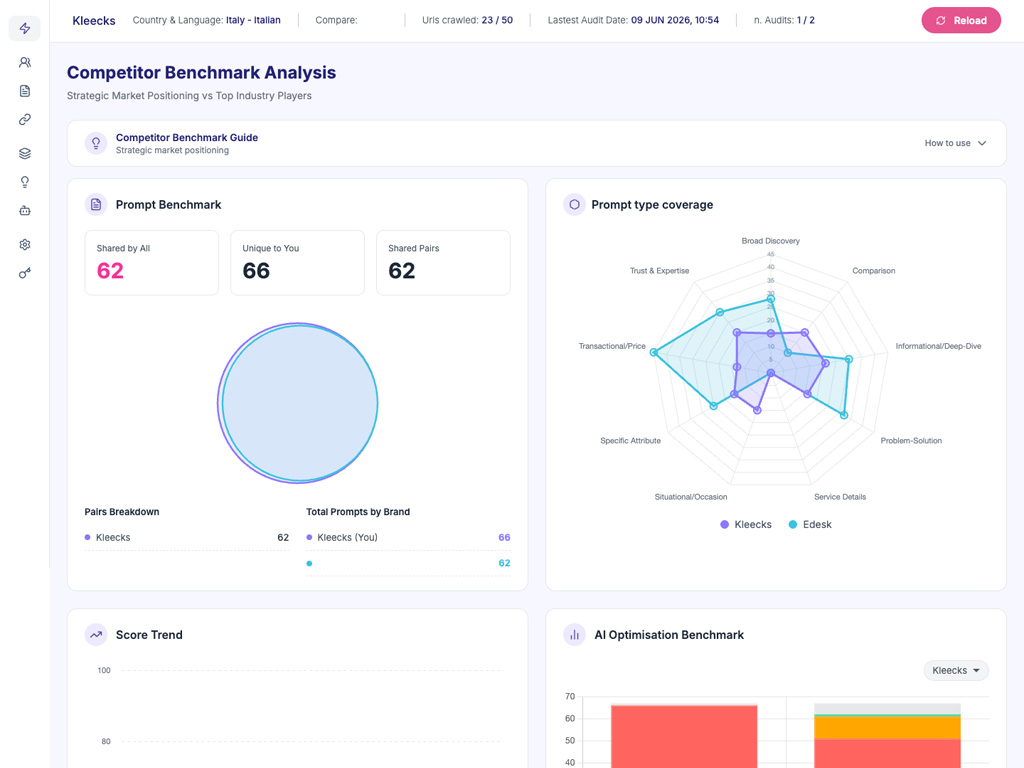Click the Competitor Benchmark Guide title
This screenshot has width=1024, height=768.
click(x=187, y=137)
